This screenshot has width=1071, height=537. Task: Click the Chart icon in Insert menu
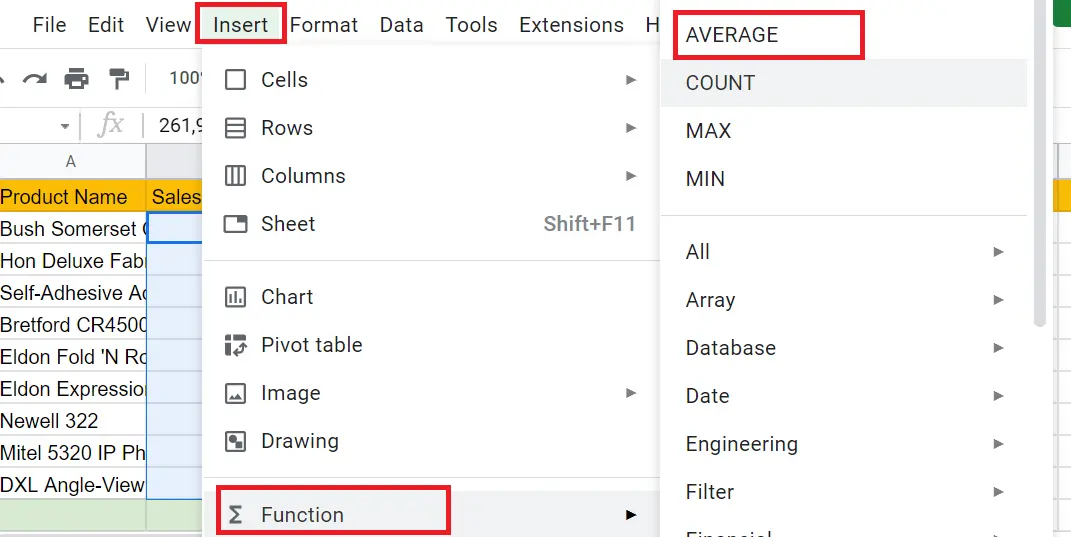point(236,297)
